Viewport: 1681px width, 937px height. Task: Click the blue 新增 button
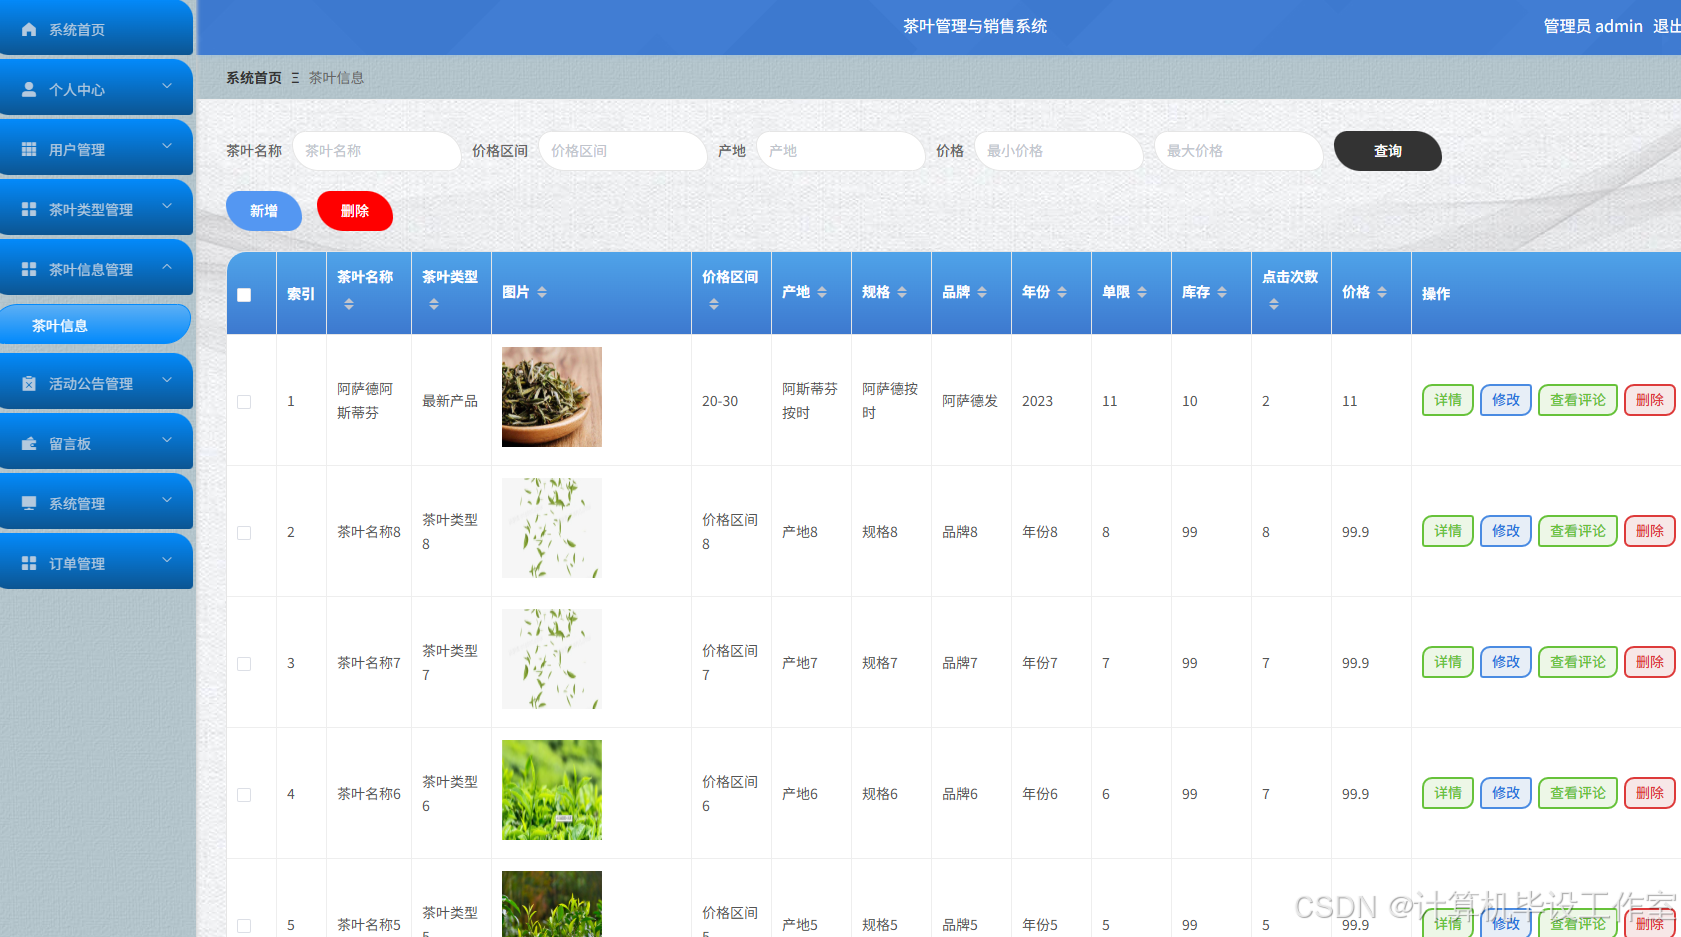tap(264, 211)
